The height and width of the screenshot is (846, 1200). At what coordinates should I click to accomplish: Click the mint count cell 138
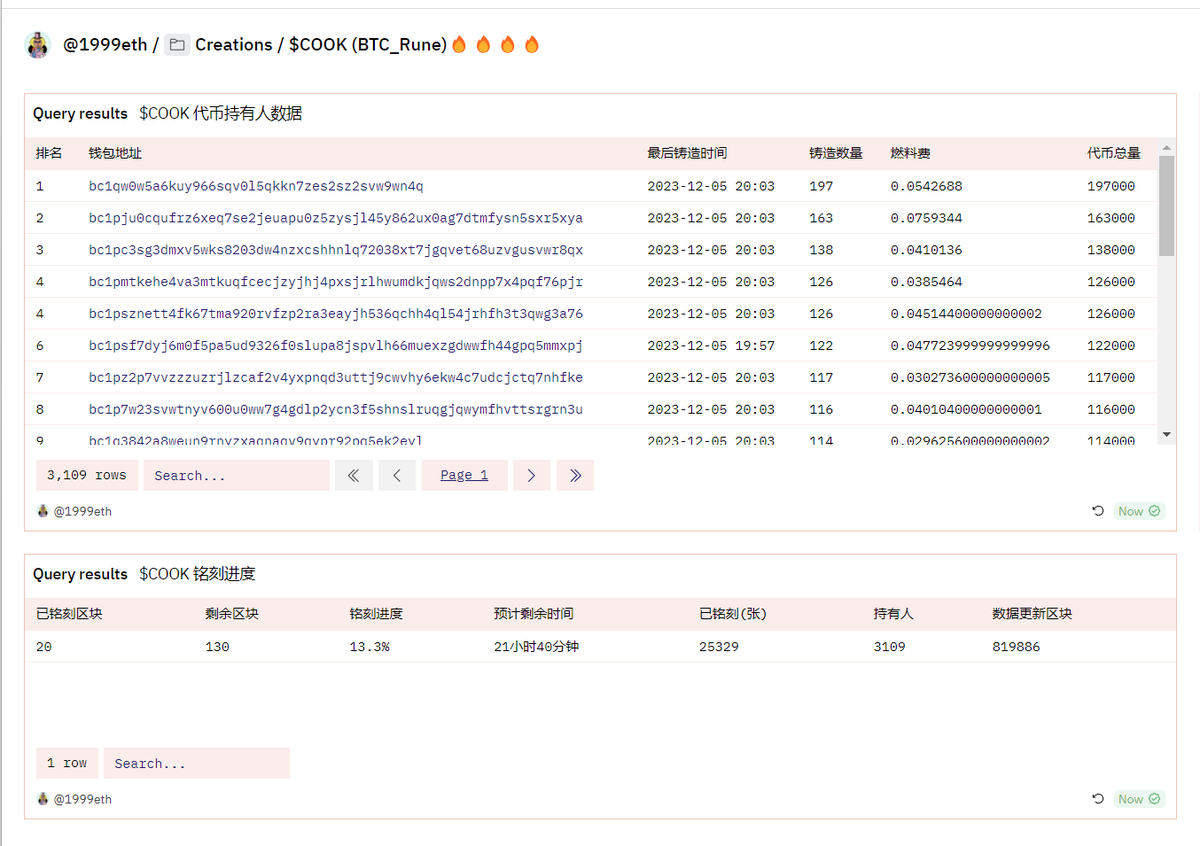pos(821,250)
